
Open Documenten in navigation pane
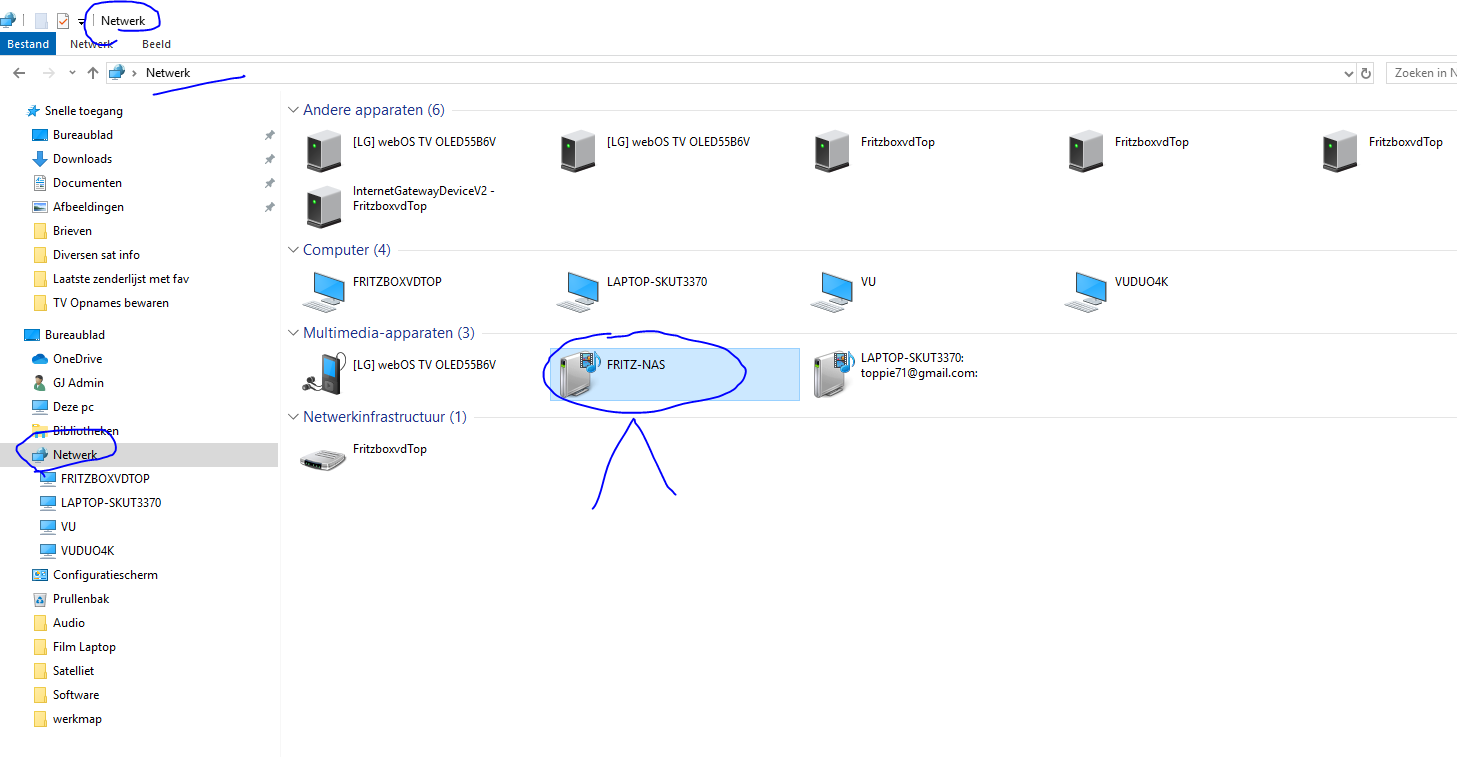coord(87,183)
